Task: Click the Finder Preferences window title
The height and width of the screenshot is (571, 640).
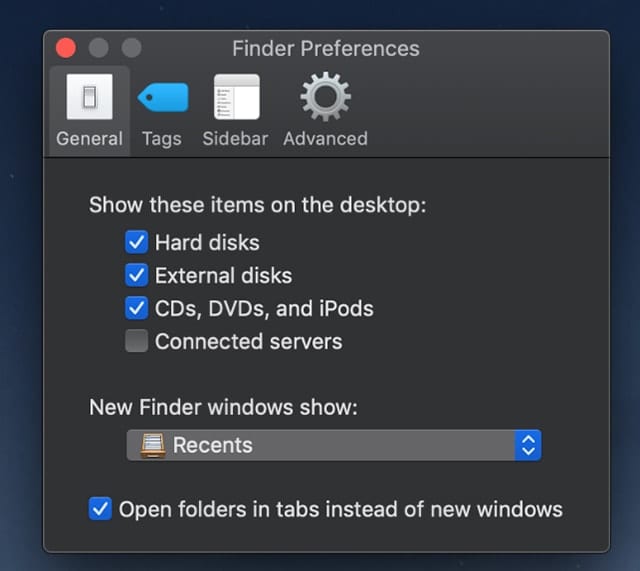Action: click(x=326, y=48)
